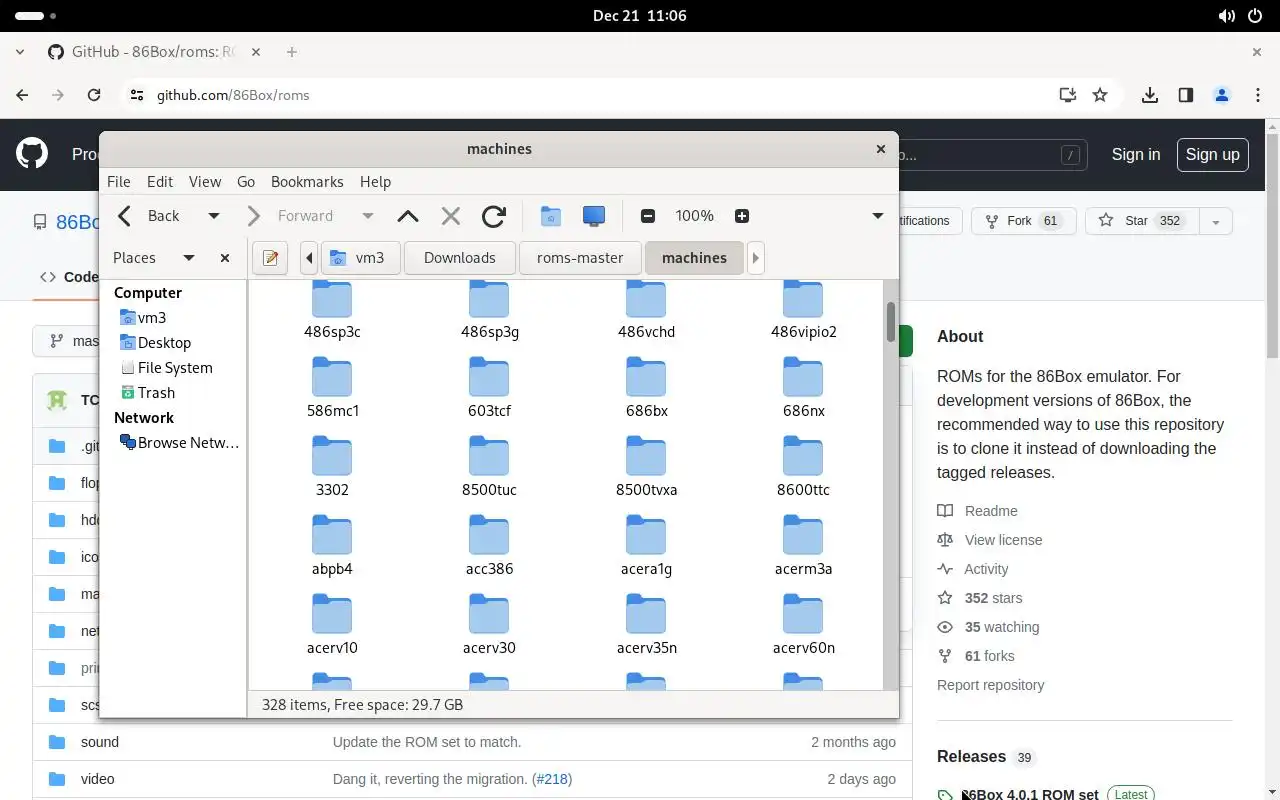Viewport: 1280px width, 800px height.
Task: Open the Edit menu
Action: point(160,181)
